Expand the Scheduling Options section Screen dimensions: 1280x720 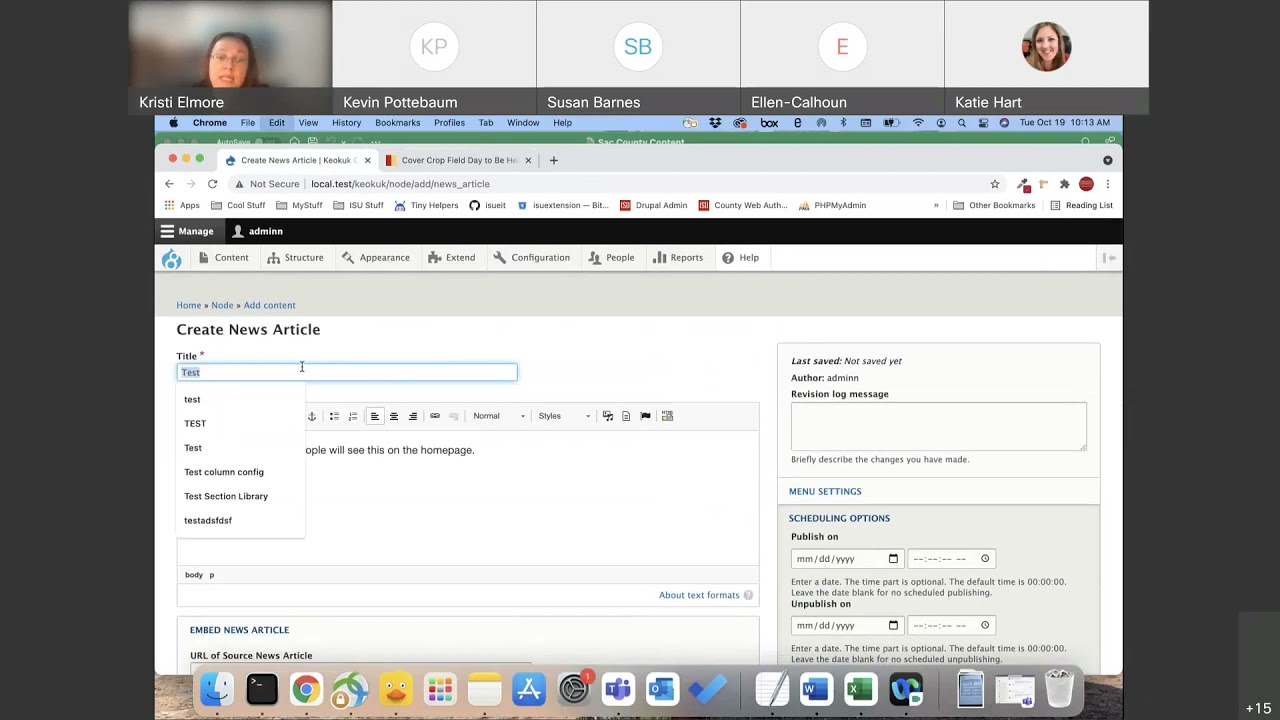click(x=839, y=518)
